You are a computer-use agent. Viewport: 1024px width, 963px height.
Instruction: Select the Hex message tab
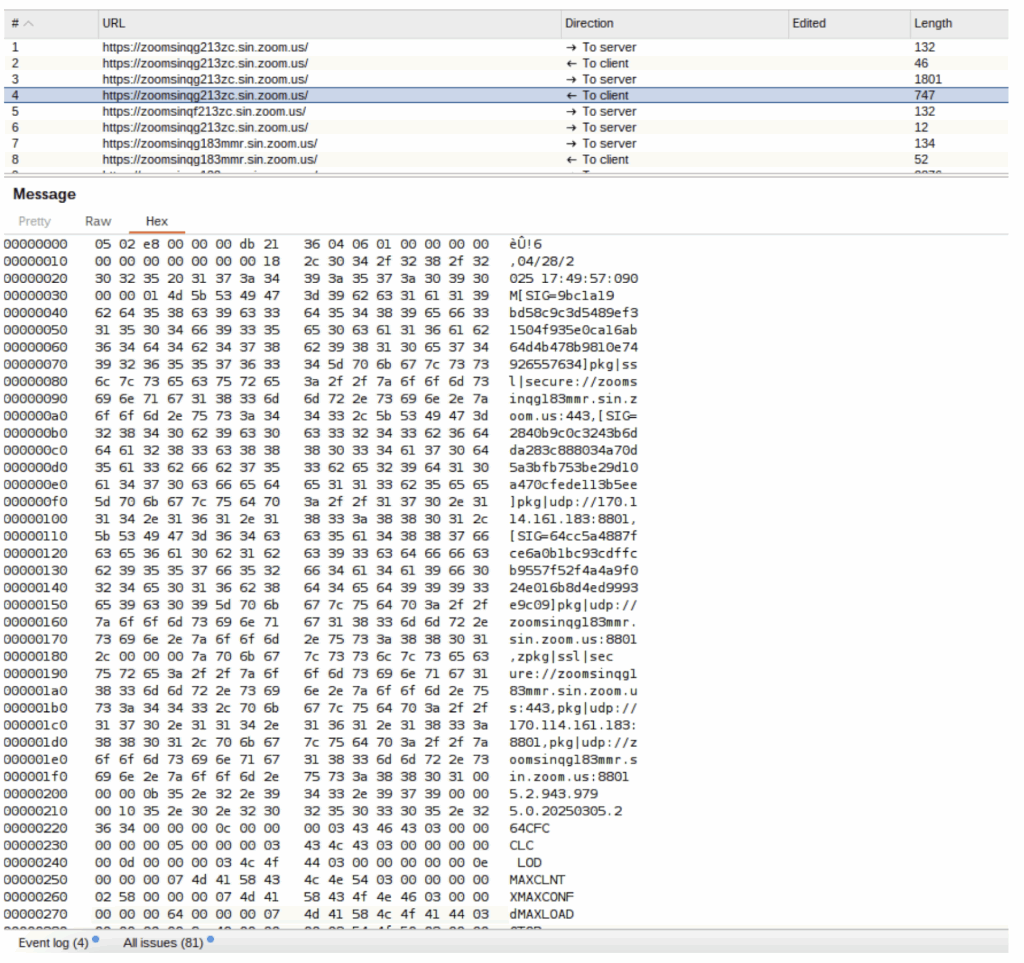pos(157,221)
